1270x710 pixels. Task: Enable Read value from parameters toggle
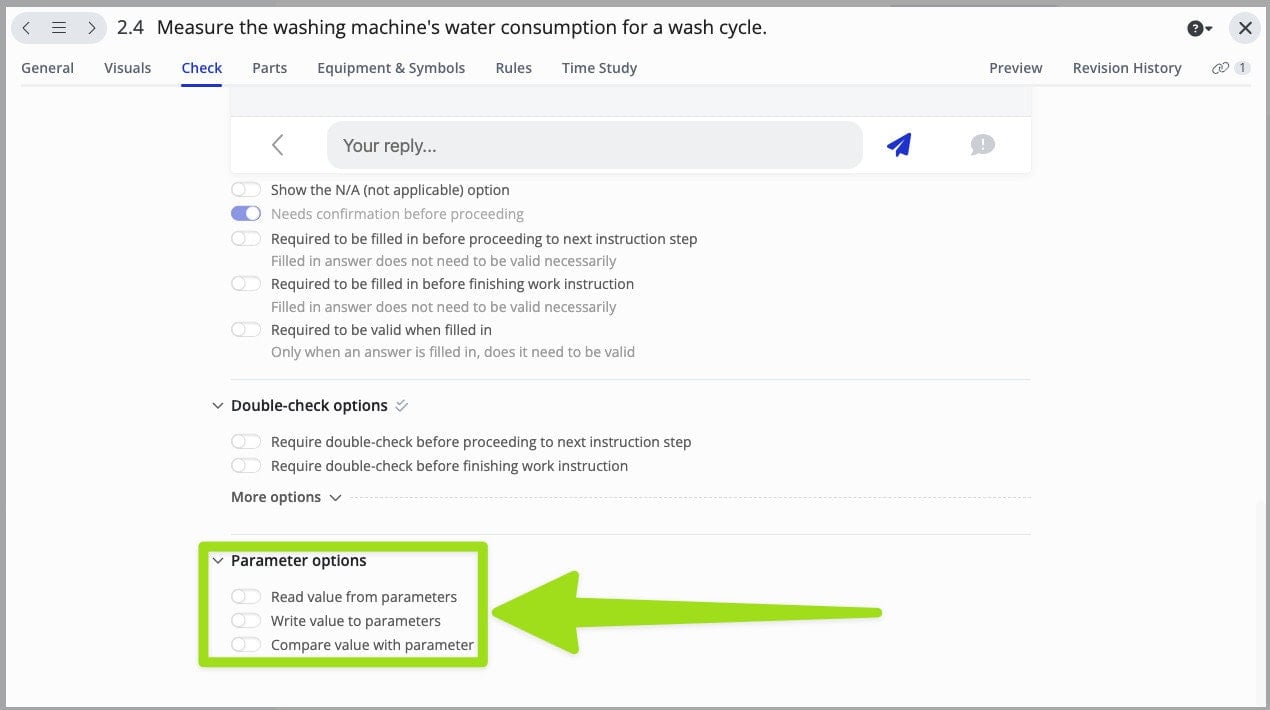[246, 597]
